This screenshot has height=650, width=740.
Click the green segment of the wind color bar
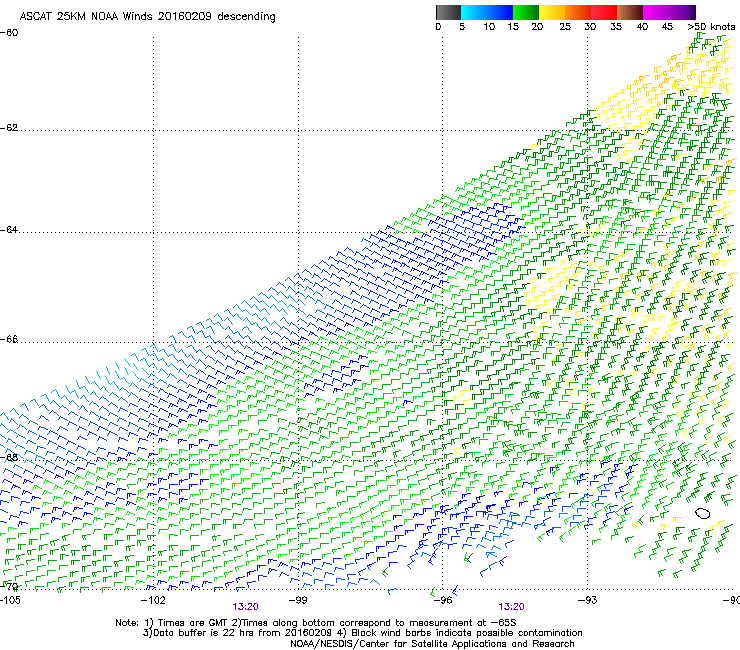point(526,12)
